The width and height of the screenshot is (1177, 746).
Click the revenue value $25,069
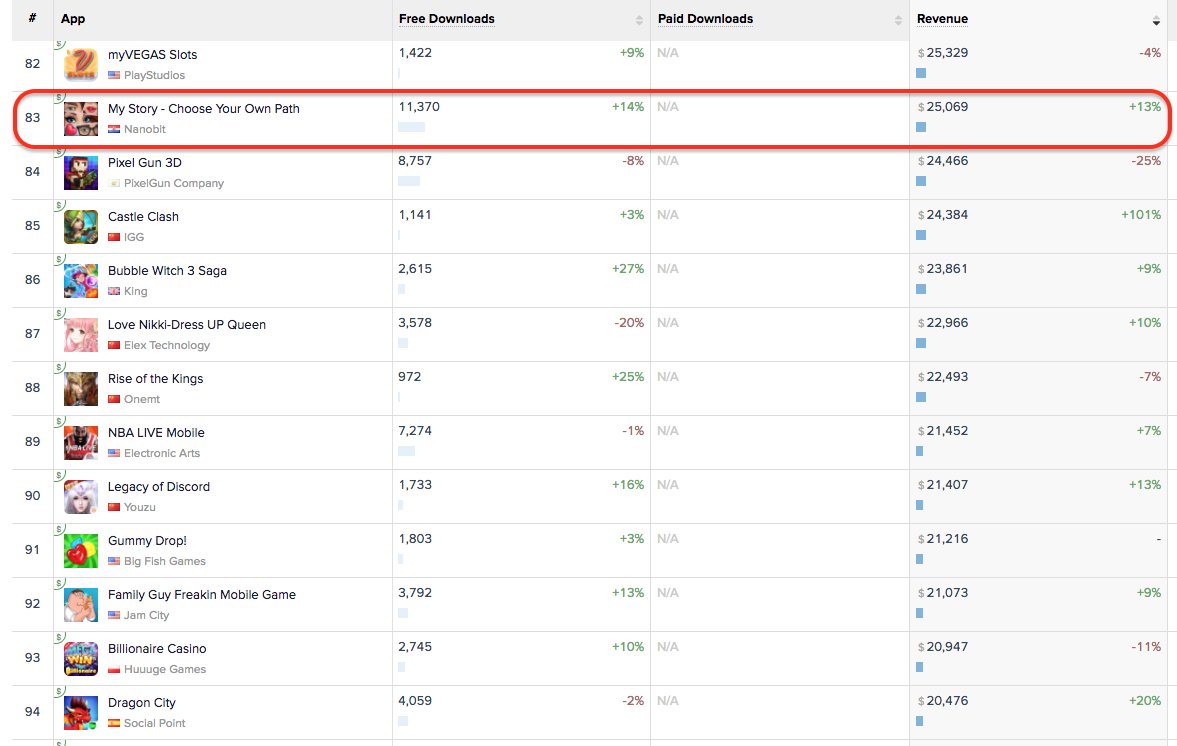click(943, 107)
